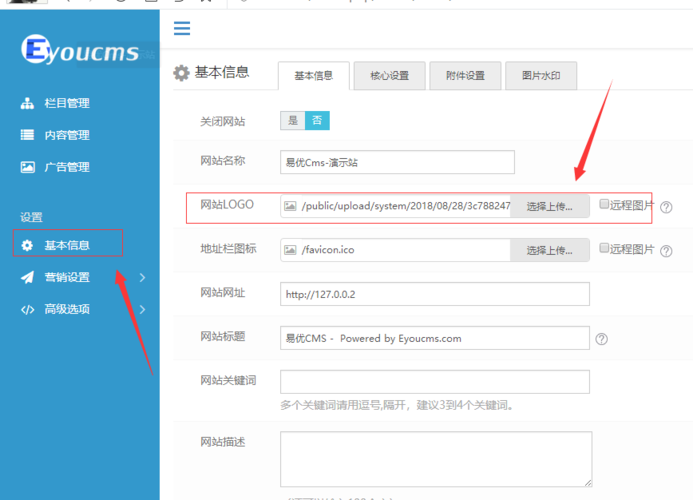Click the 网站网址 input field

click(435, 294)
